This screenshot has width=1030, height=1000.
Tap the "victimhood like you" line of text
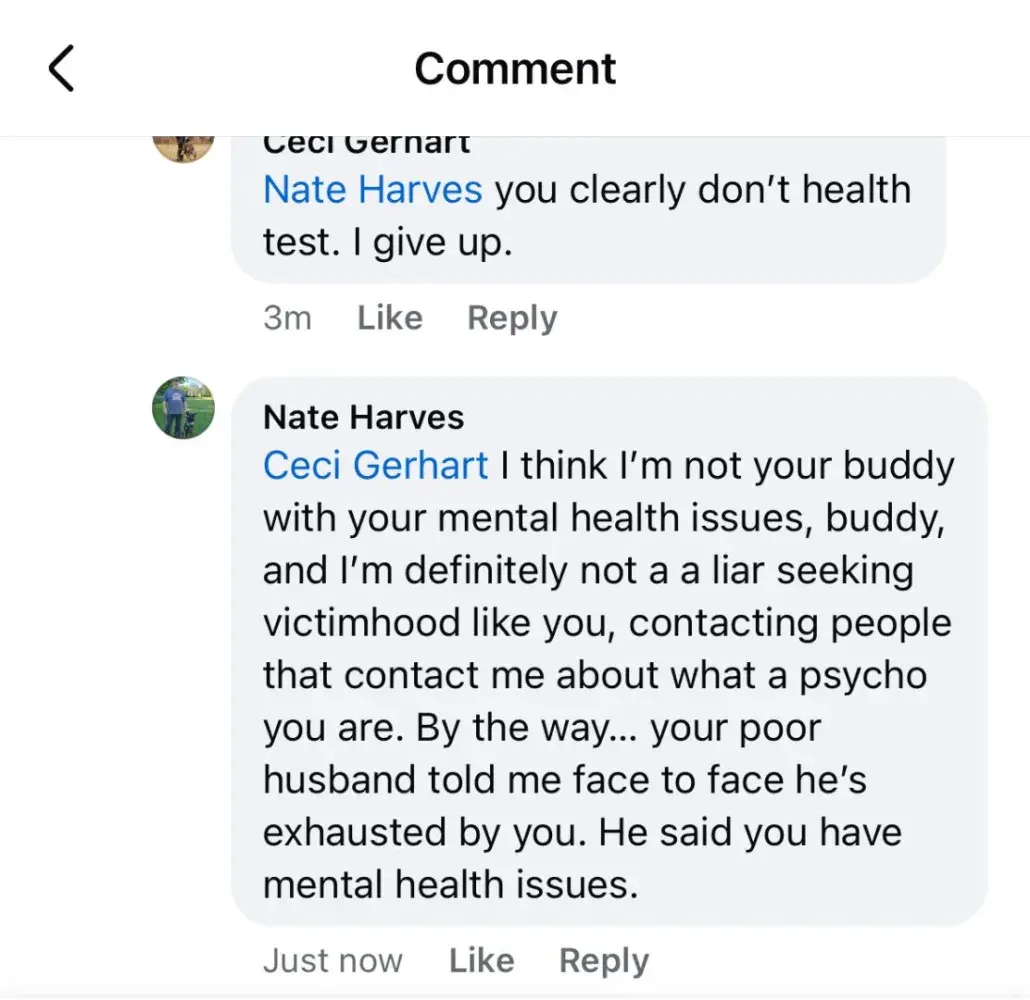(440, 623)
